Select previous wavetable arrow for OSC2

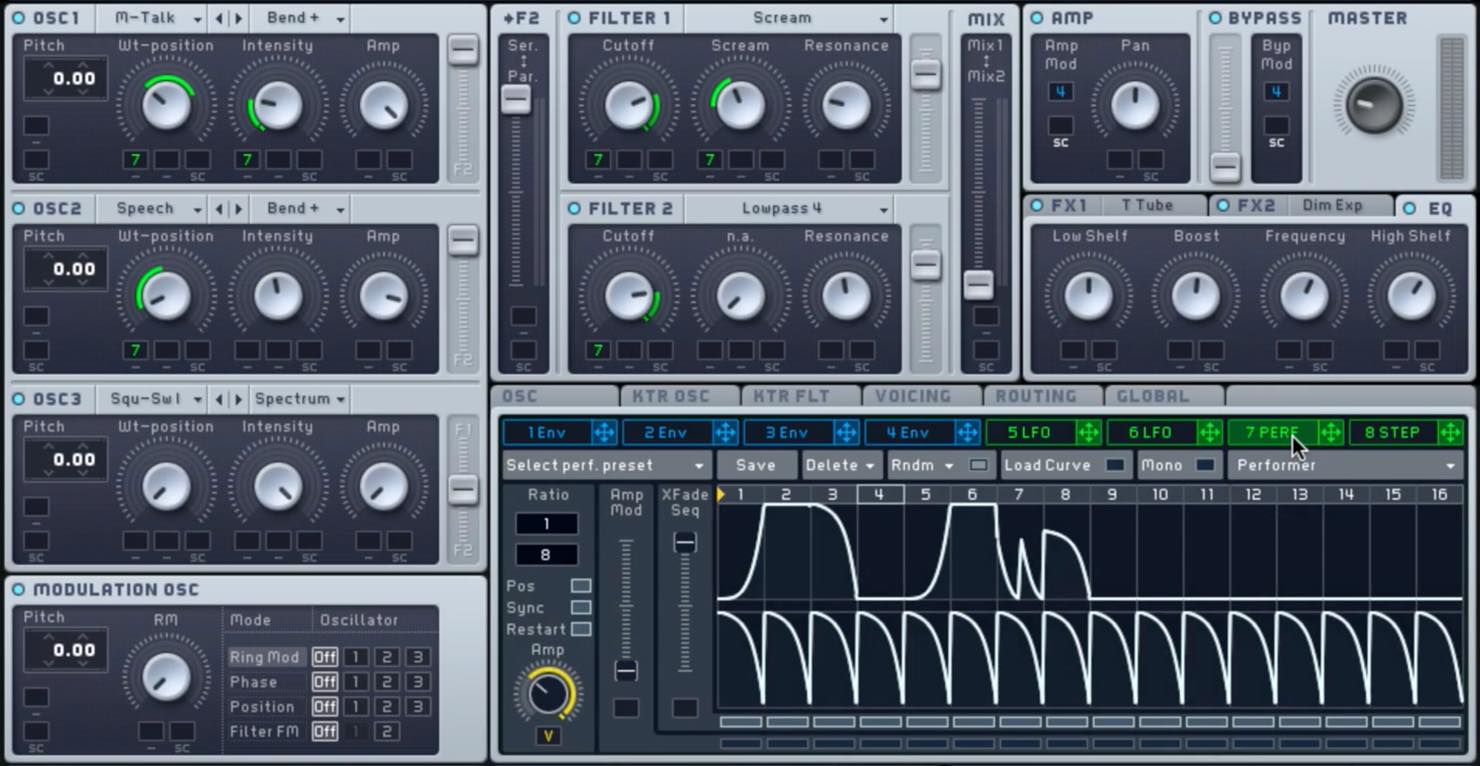click(x=220, y=209)
